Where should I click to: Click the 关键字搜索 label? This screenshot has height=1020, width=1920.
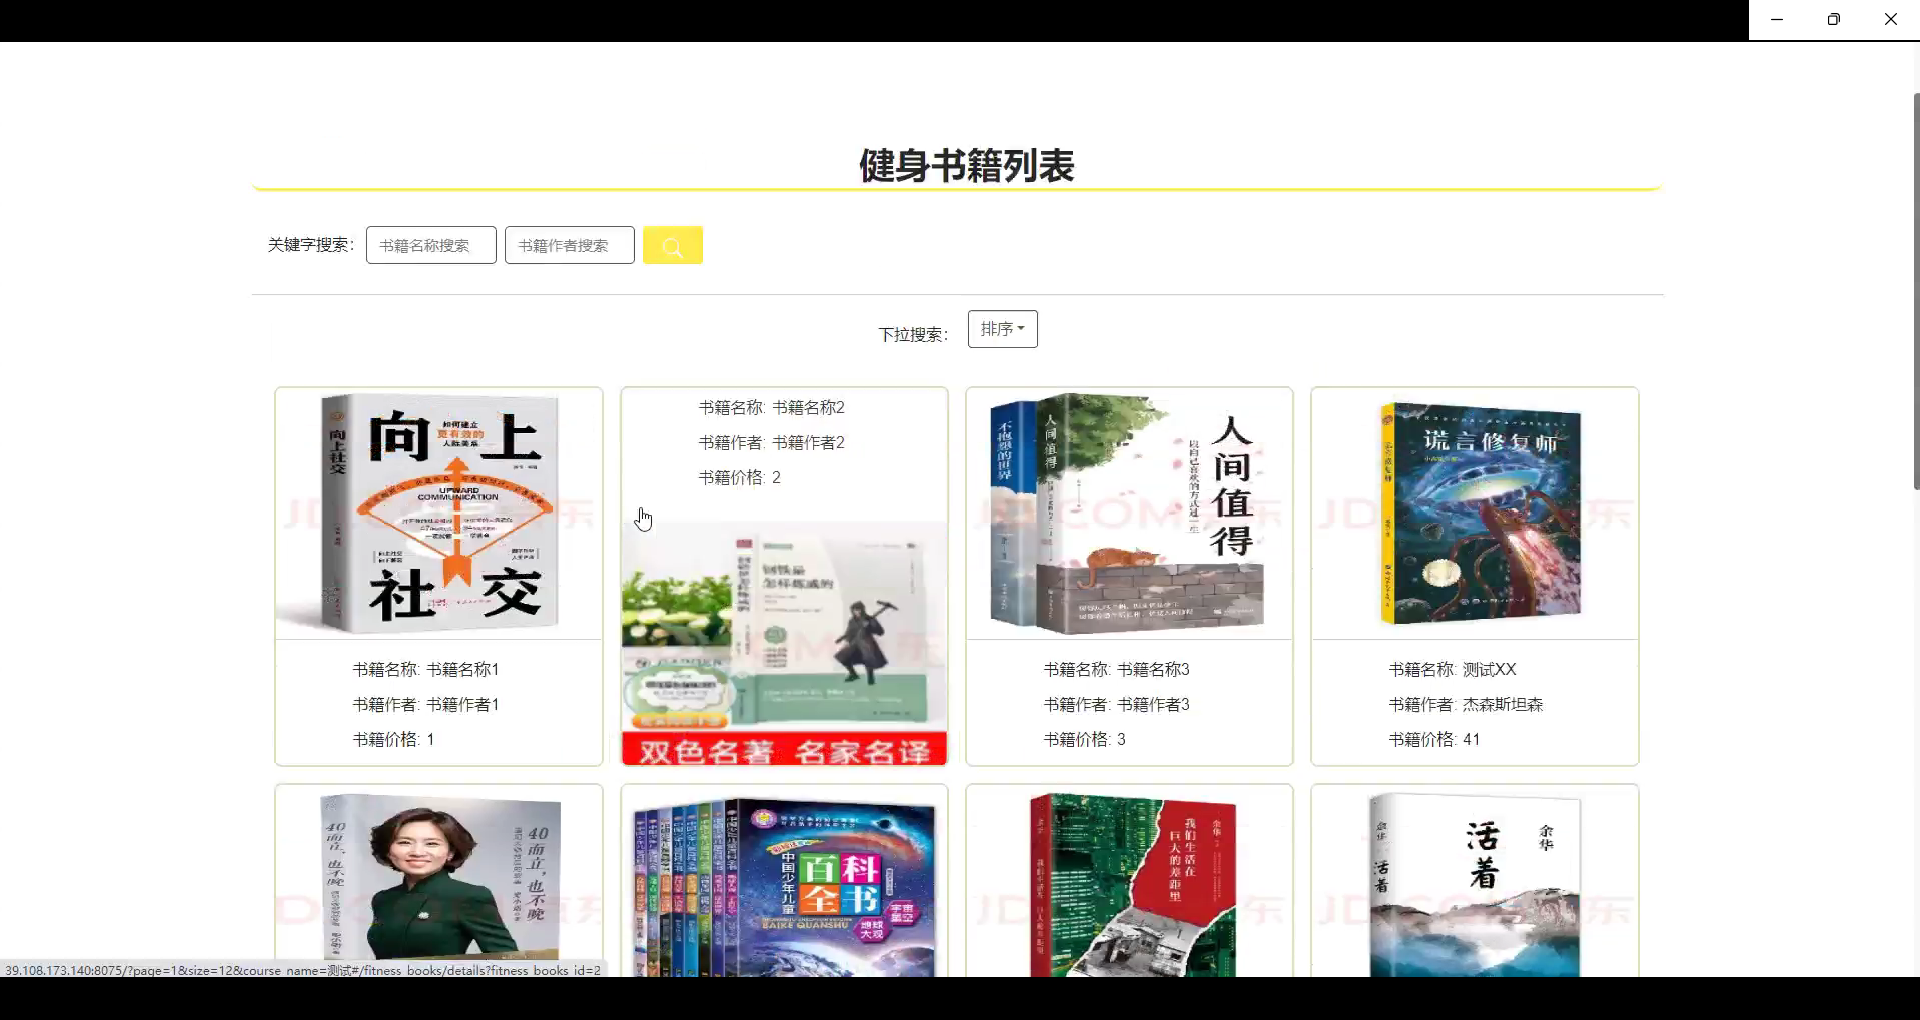(x=311, y=245)
